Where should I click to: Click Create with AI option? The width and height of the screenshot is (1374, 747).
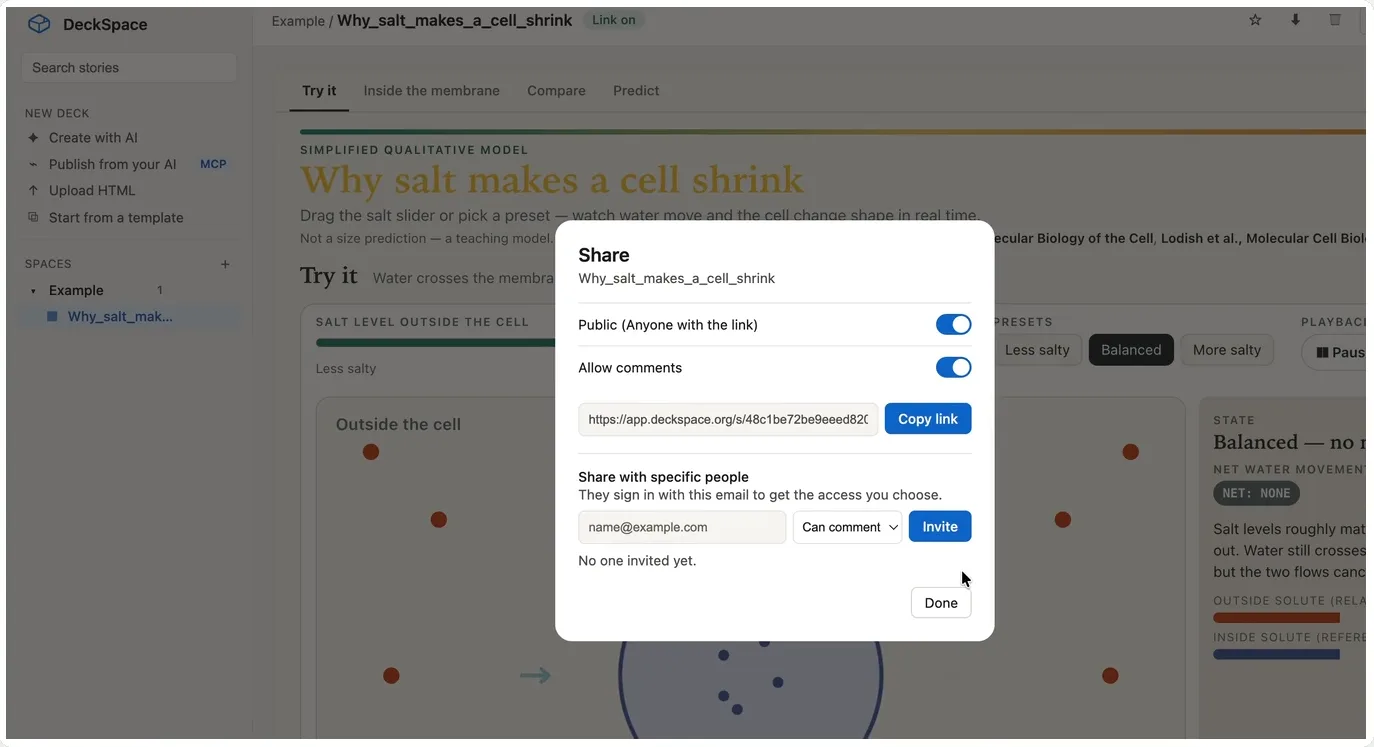click(x=93, y=138)
